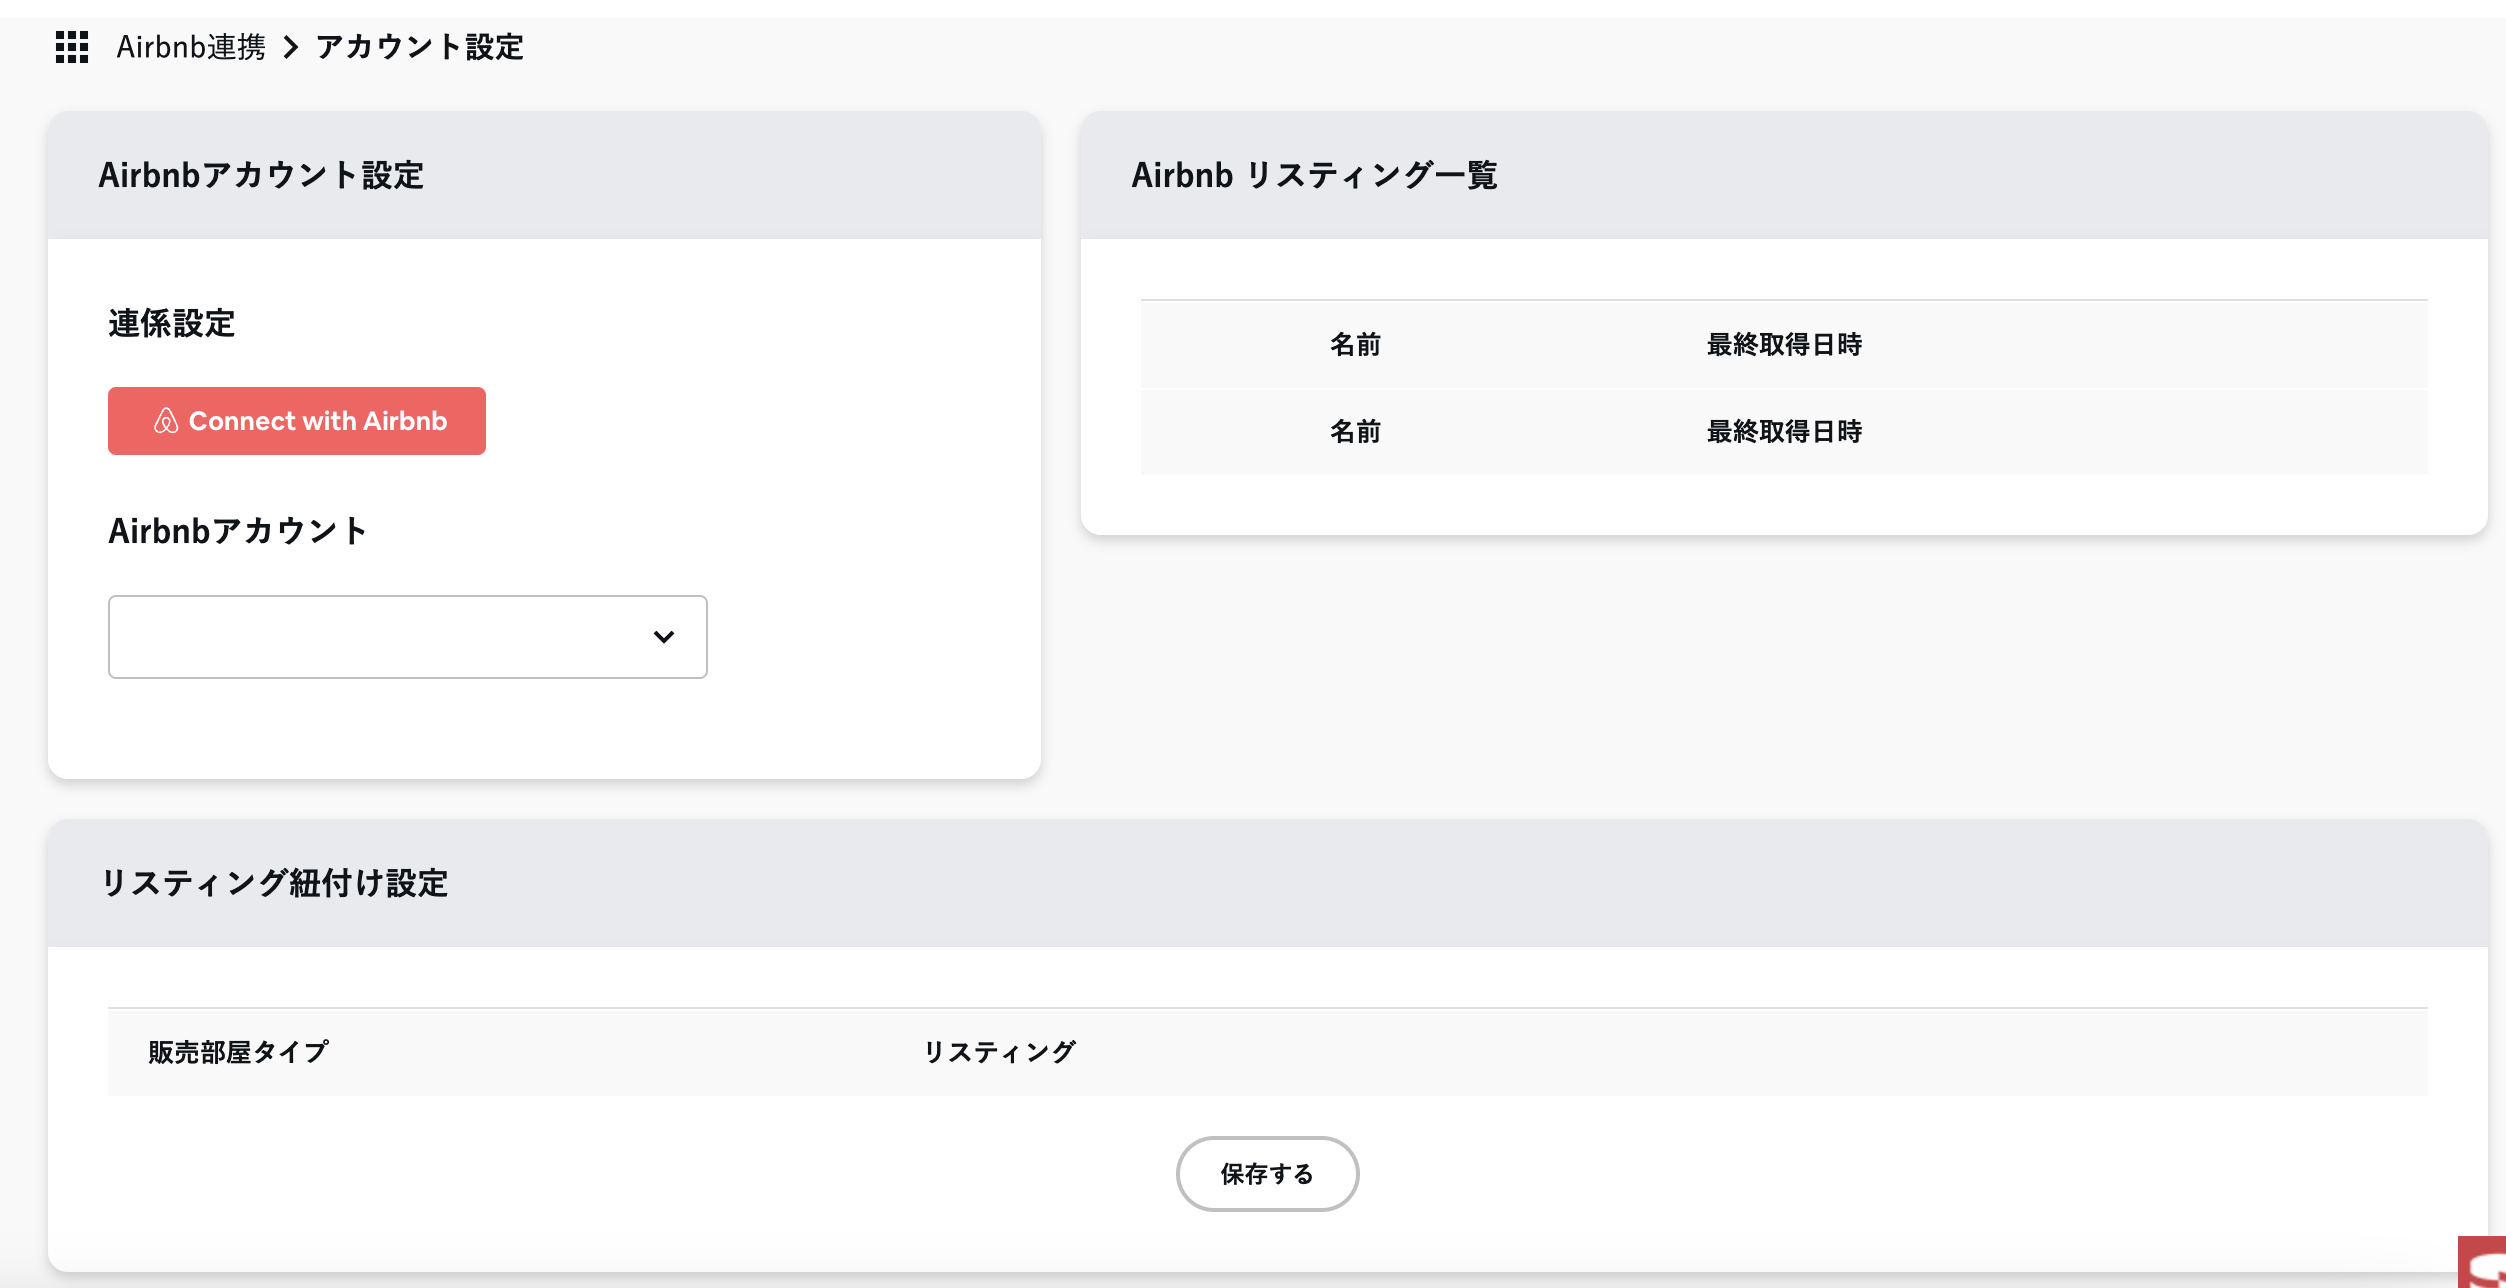Click the リスティング column header
2506x1288 pixels.
click(x=999, y=1052)
